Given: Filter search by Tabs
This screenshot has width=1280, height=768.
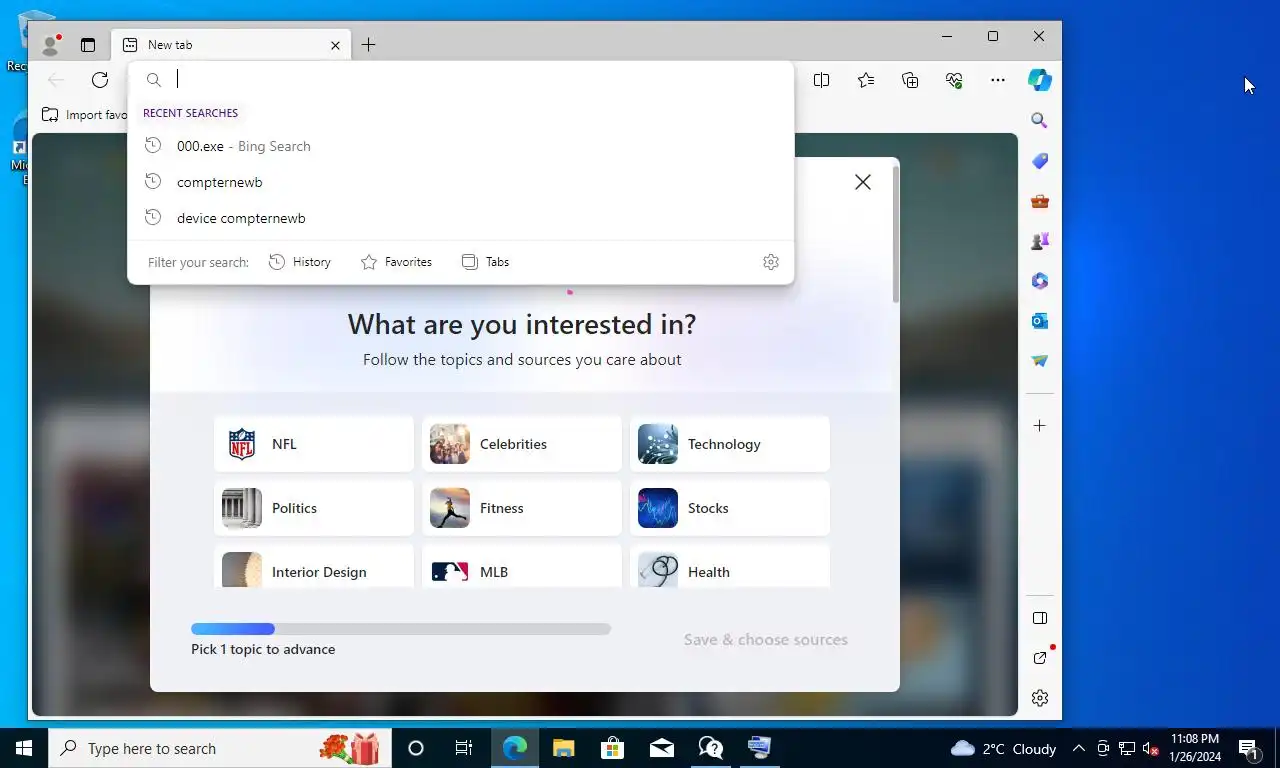Looking at the screenshot, I should 485,262.
